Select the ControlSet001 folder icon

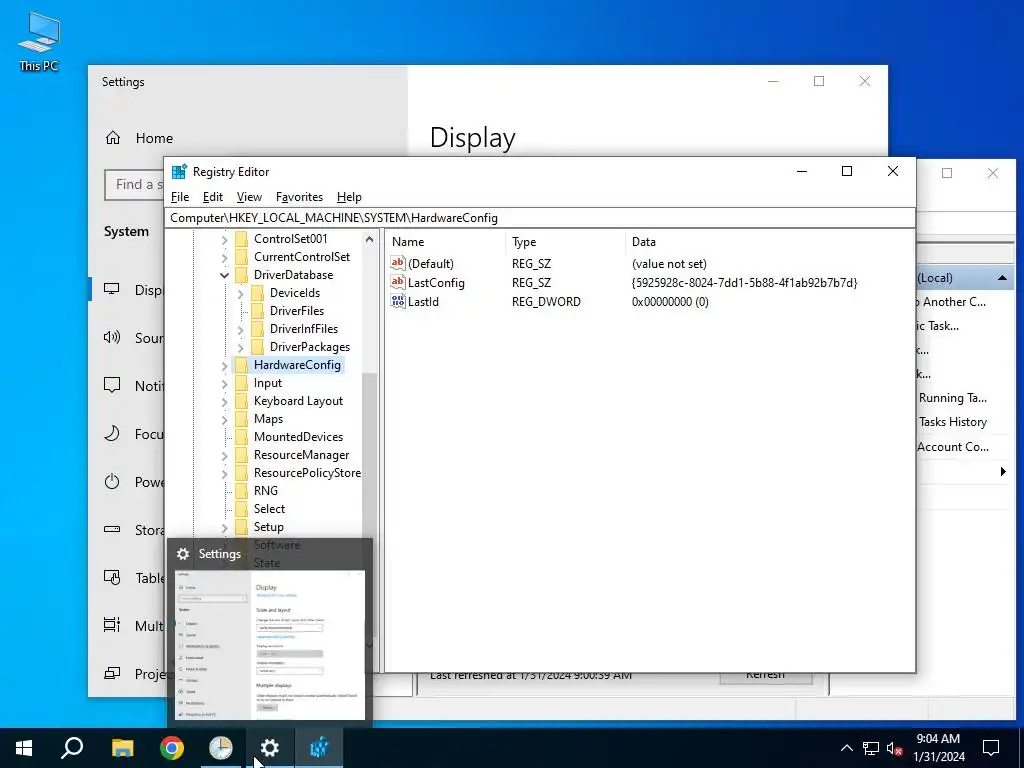click(242, 238)
